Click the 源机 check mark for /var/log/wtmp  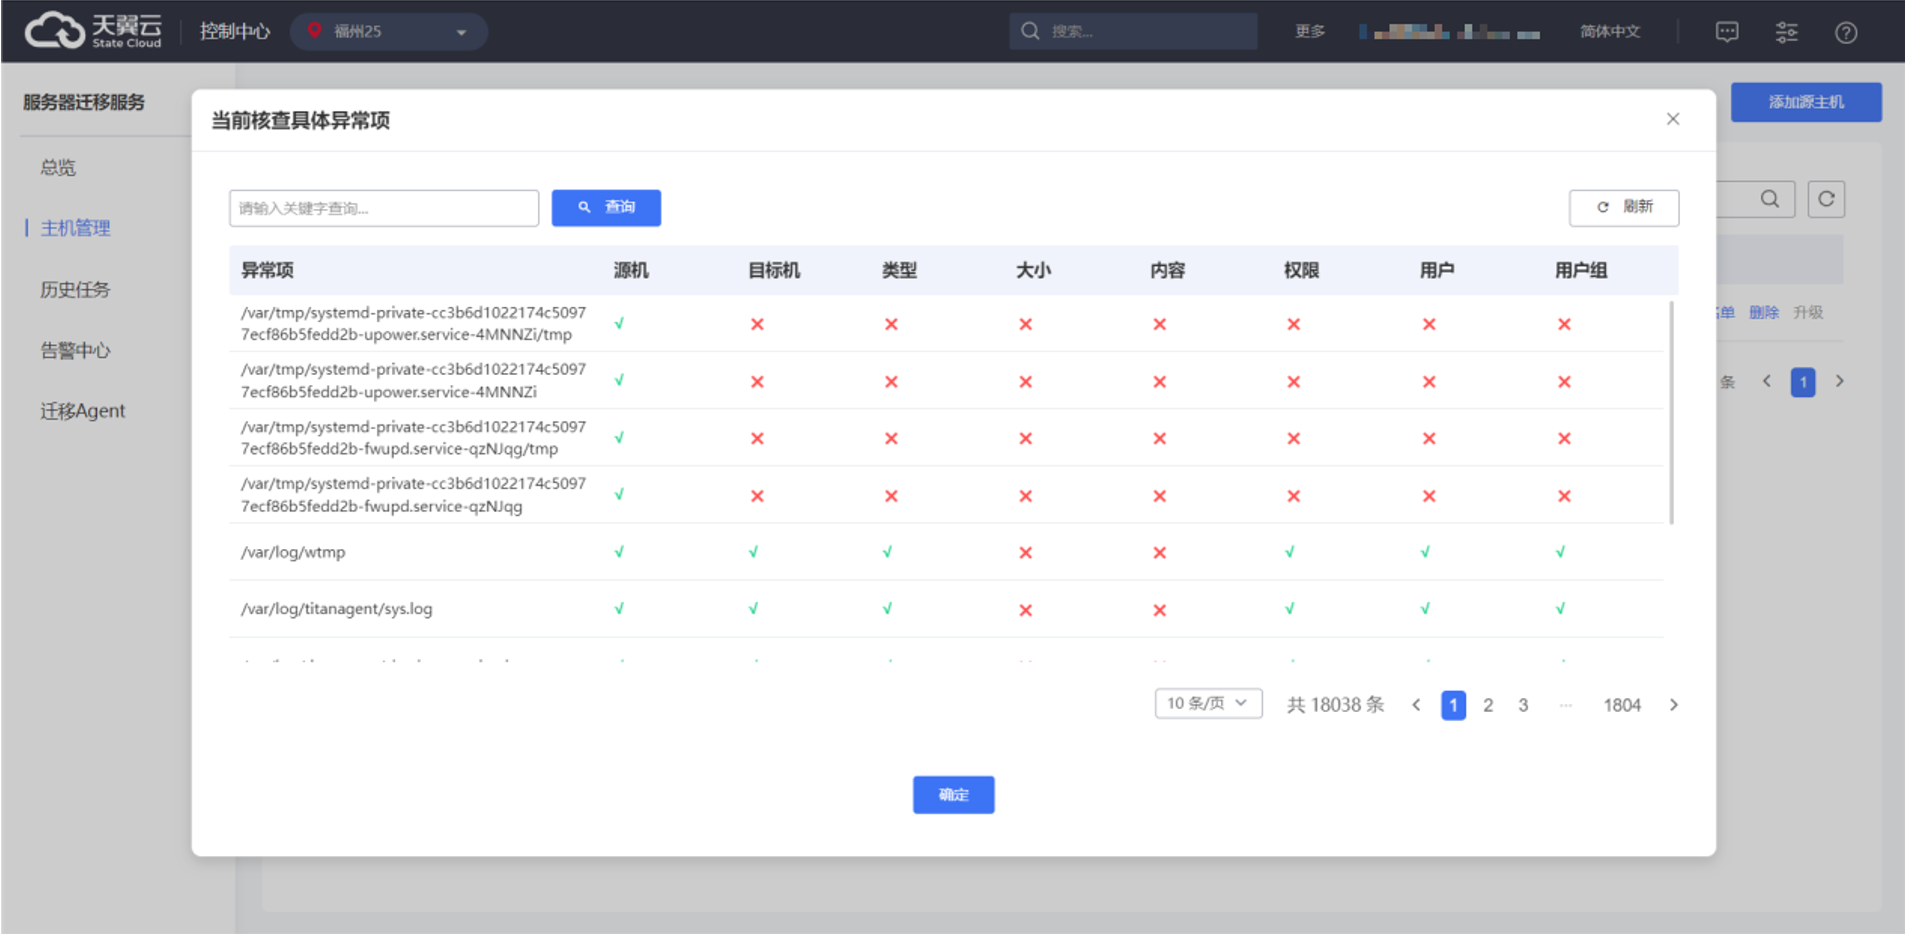coord(619,552)
